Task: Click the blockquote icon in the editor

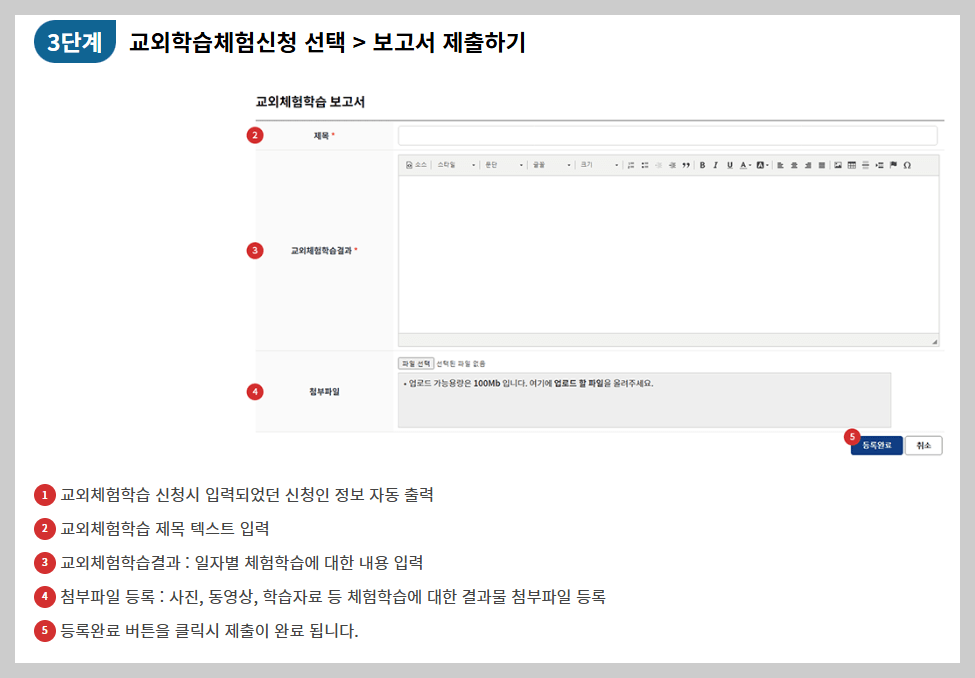Action: coord(688,166)
